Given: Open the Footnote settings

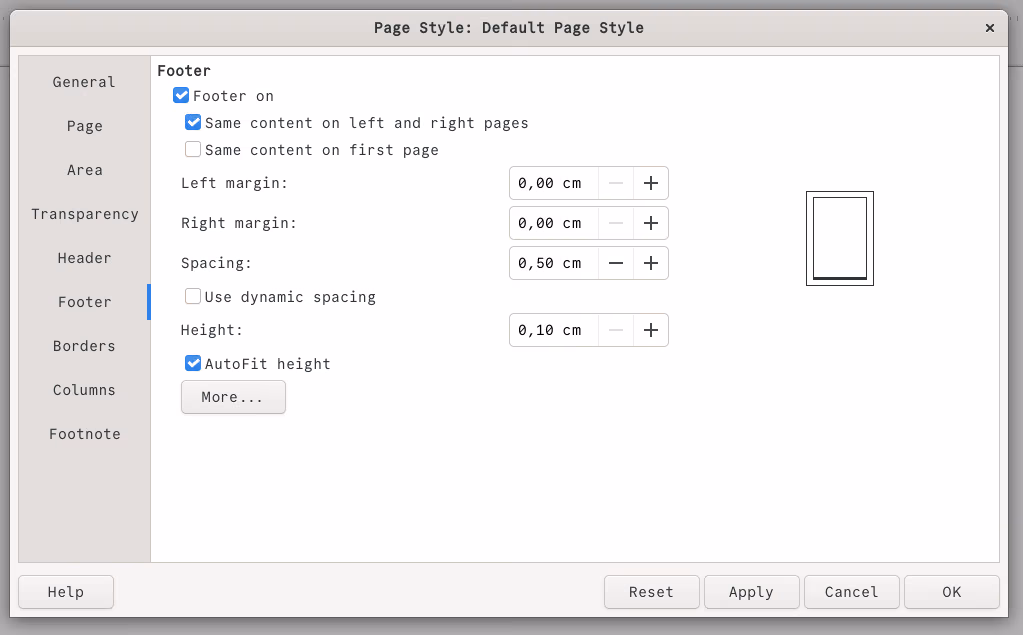Looking at the screenshot, I should coord(84,434).
